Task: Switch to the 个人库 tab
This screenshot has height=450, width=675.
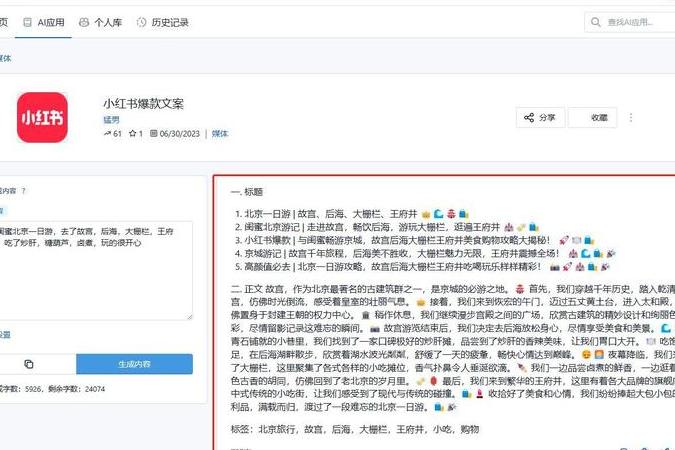Action: tap(101, 22)
